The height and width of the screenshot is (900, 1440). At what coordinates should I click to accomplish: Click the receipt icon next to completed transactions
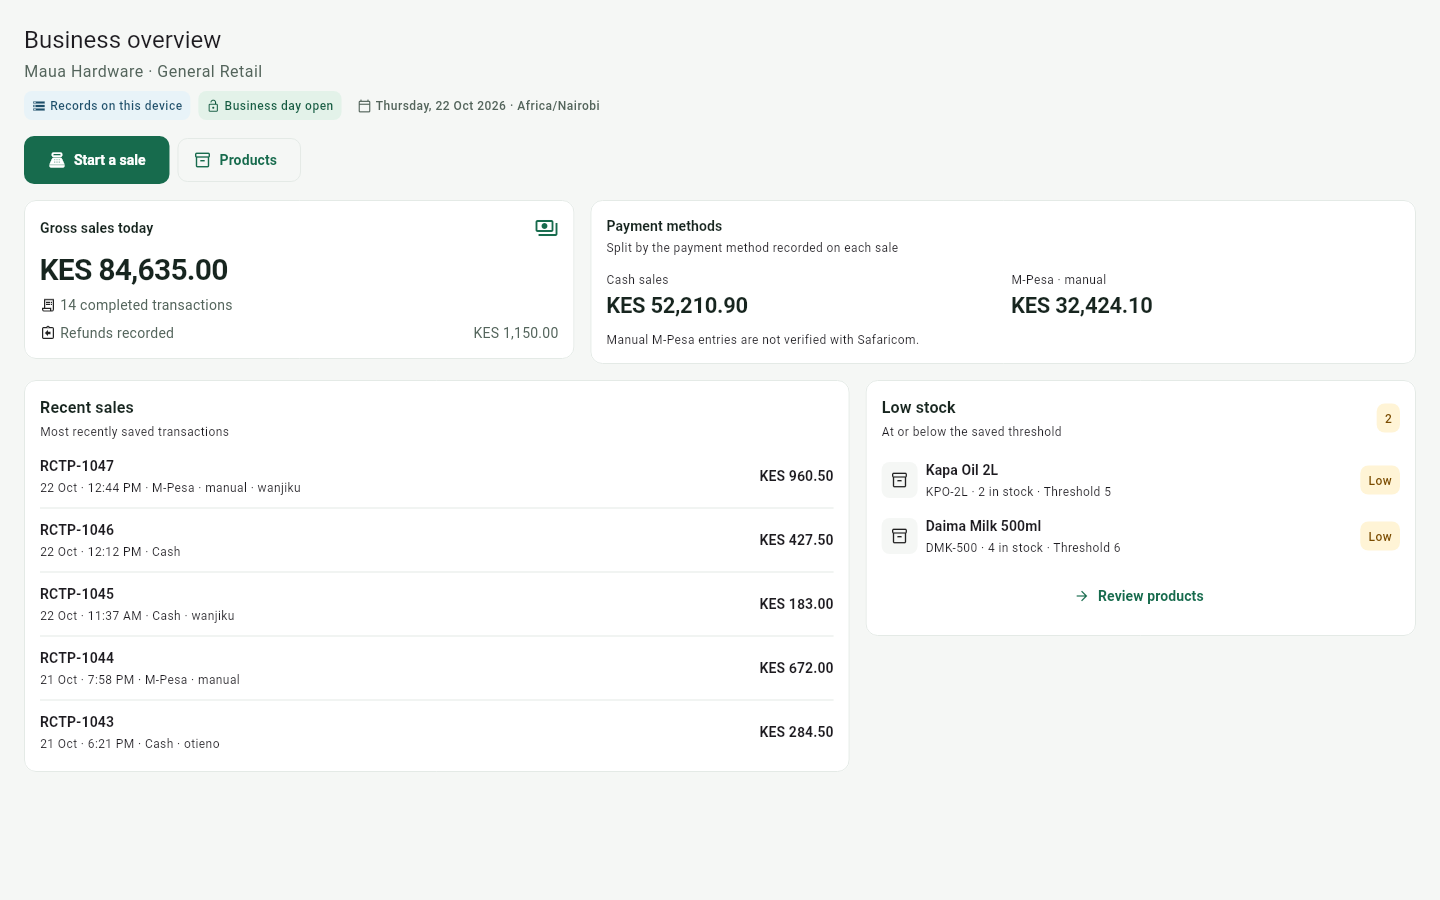(48, 305)
